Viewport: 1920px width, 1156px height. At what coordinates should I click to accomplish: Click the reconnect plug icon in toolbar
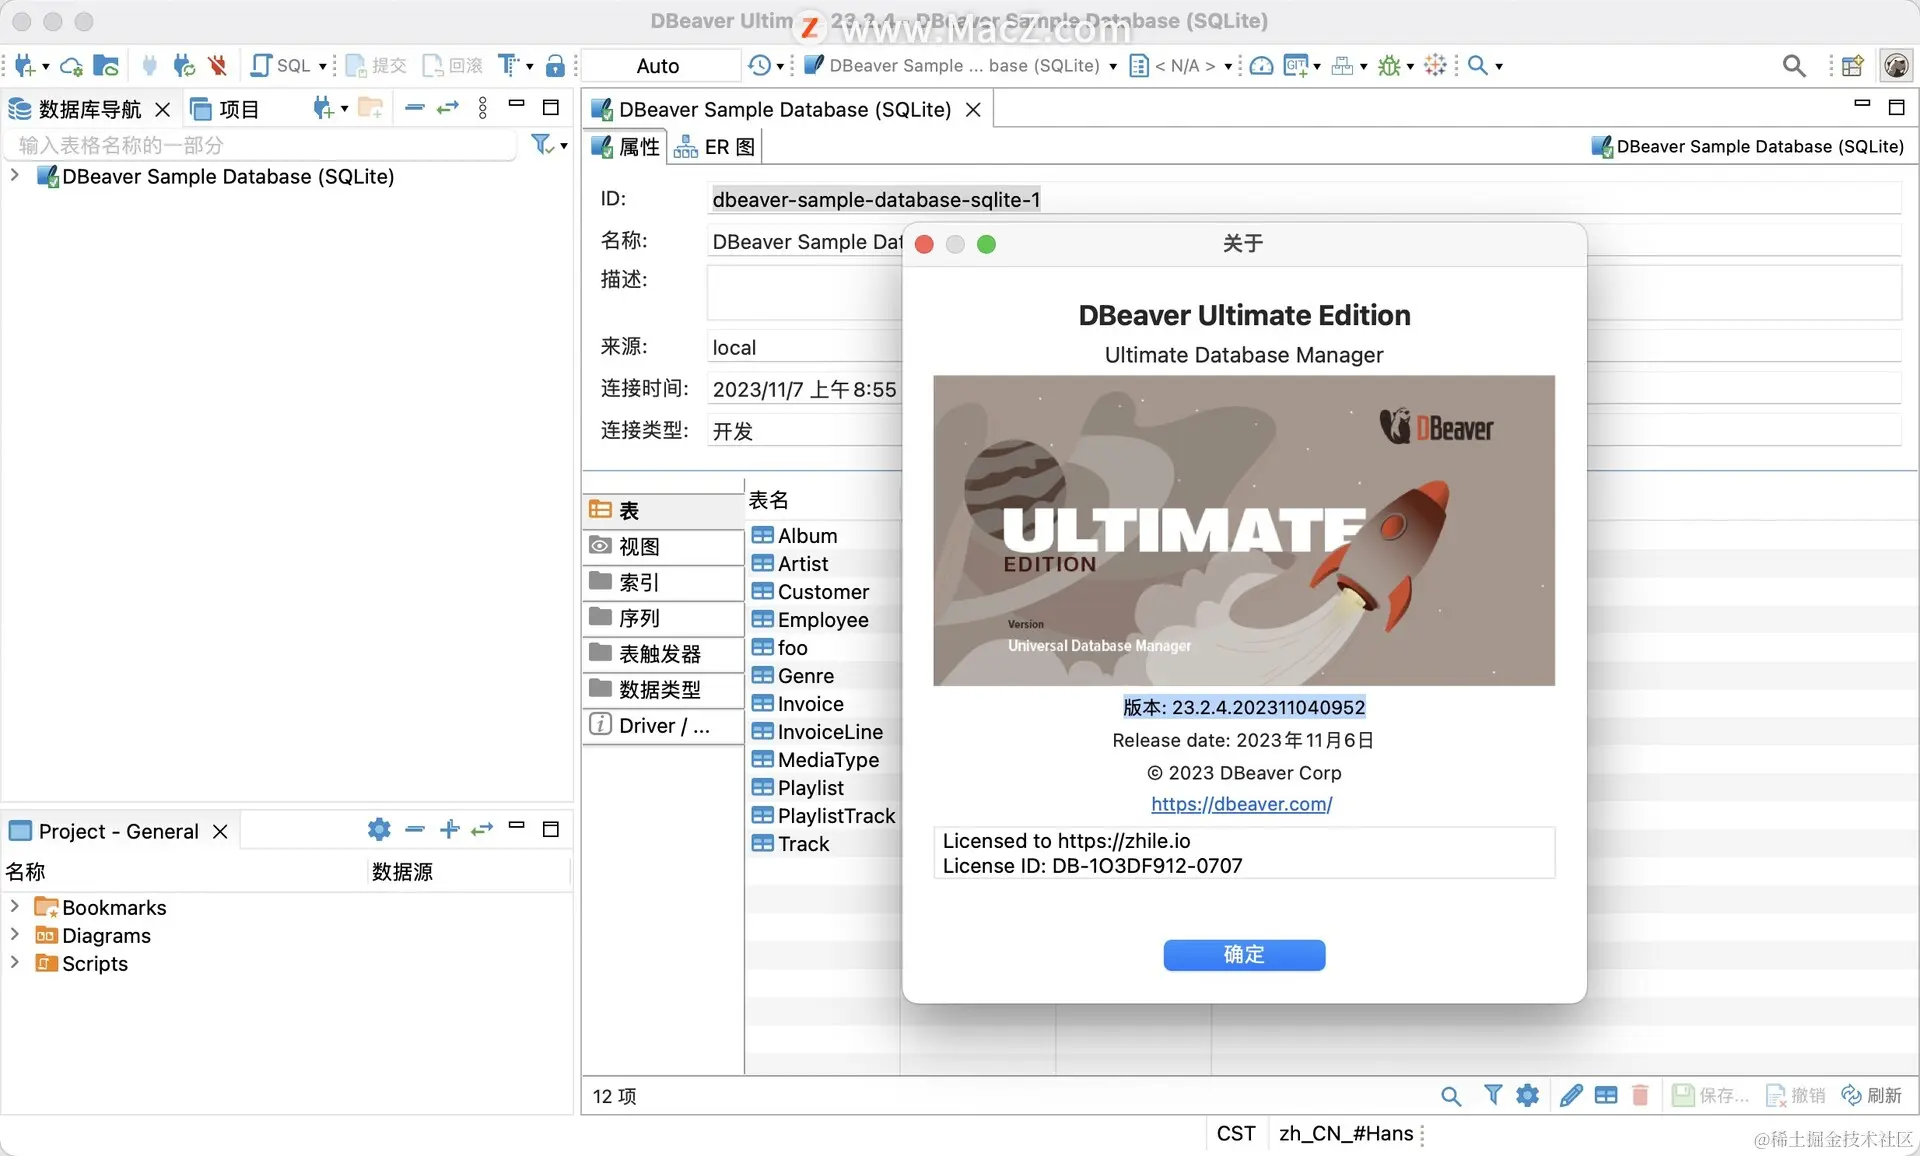coord(183,66)
